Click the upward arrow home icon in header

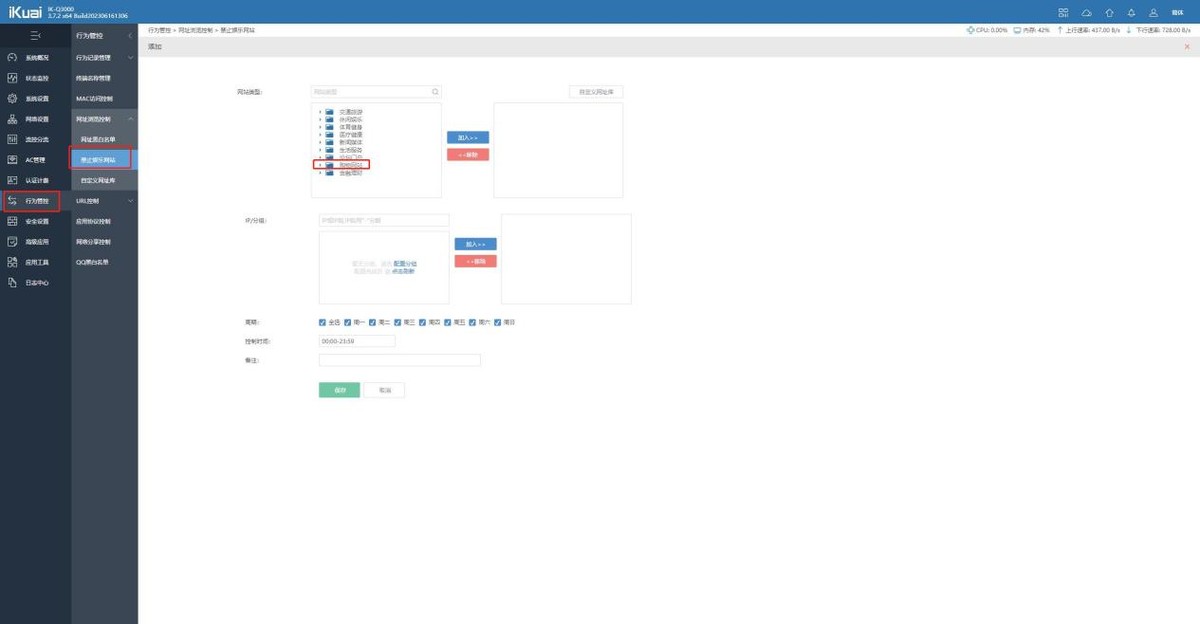pyautogui.click(x=1109, y=12)
